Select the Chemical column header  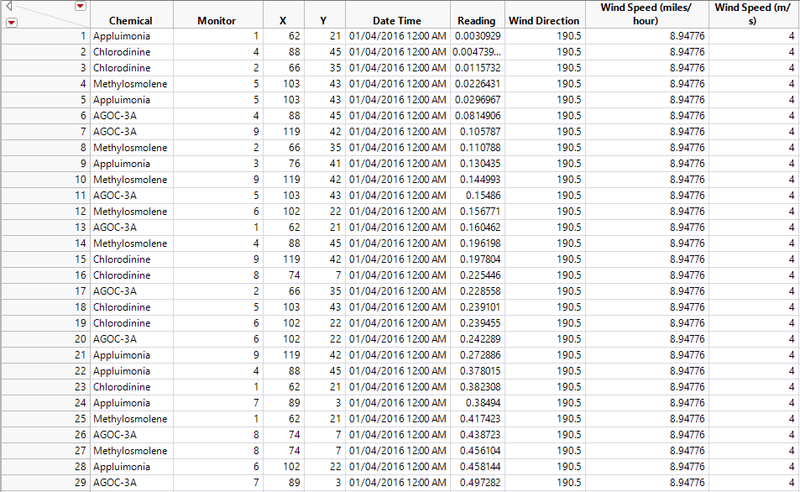[131, 21]
